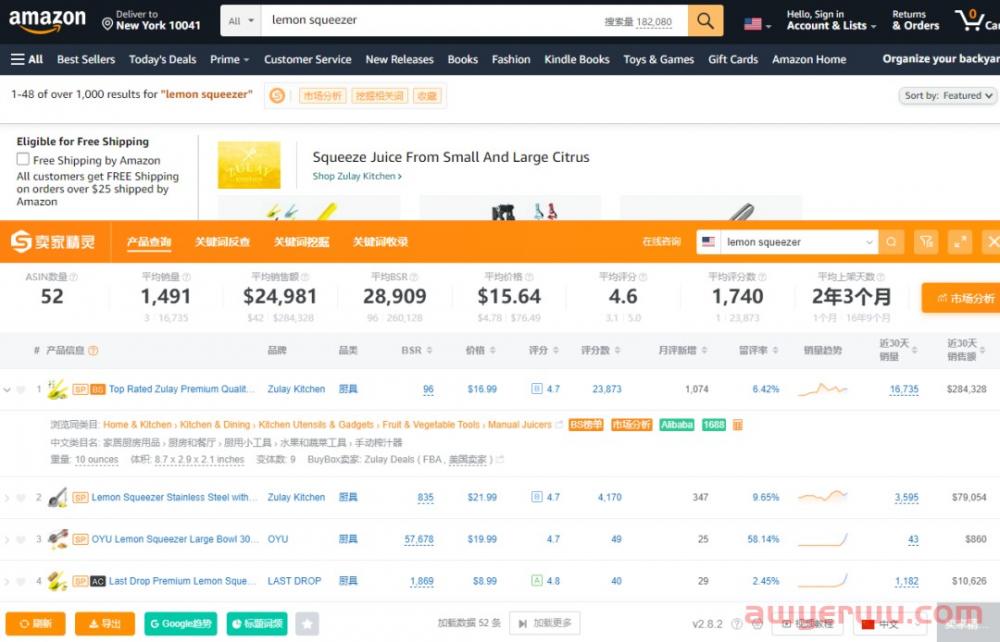
Task: Export data with the 导出 button
Action: (105, 624)
